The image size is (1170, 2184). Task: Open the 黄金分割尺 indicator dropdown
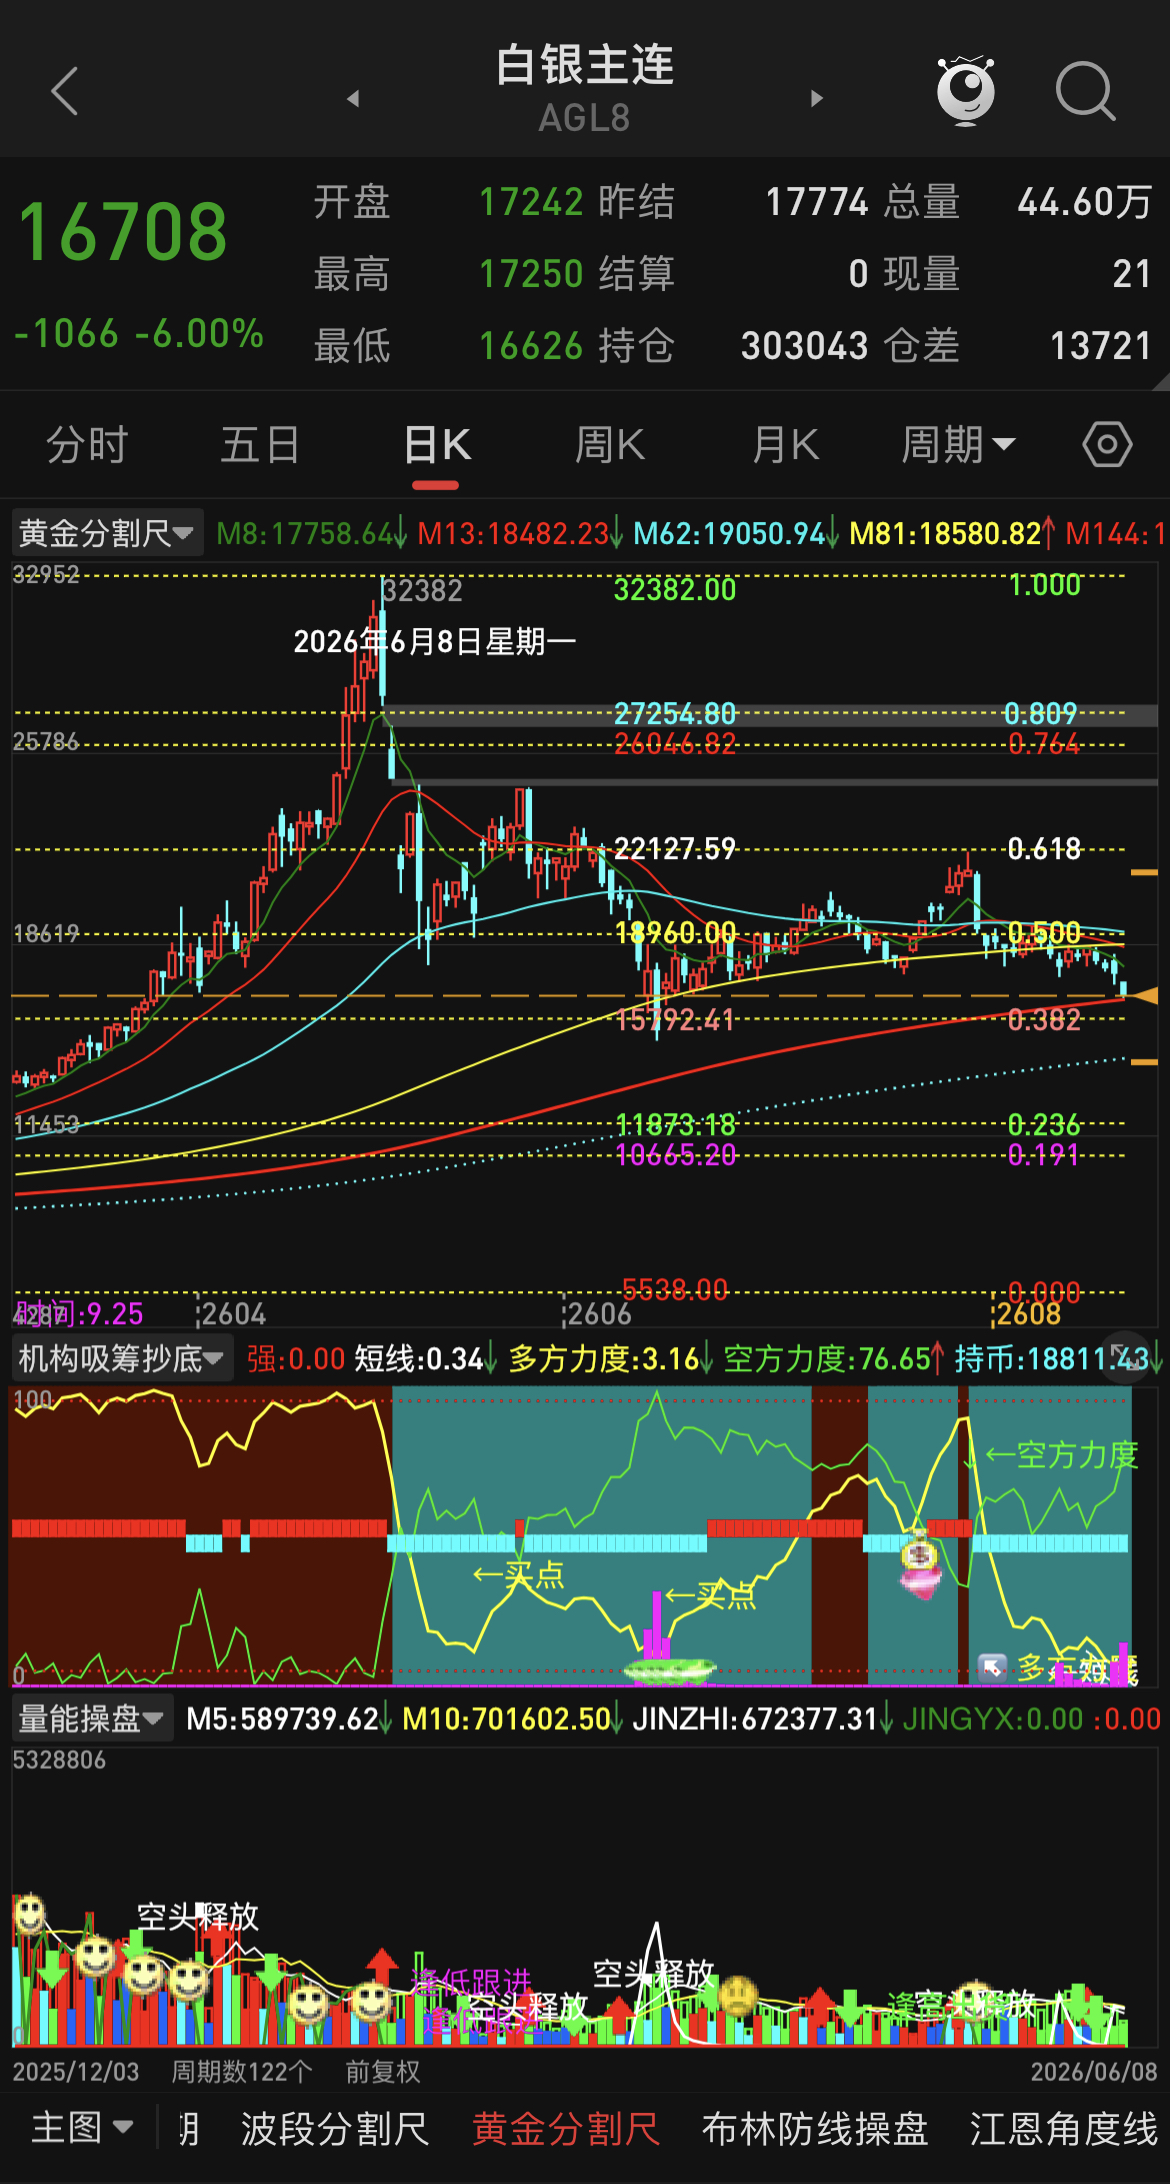tap(106, 533)
